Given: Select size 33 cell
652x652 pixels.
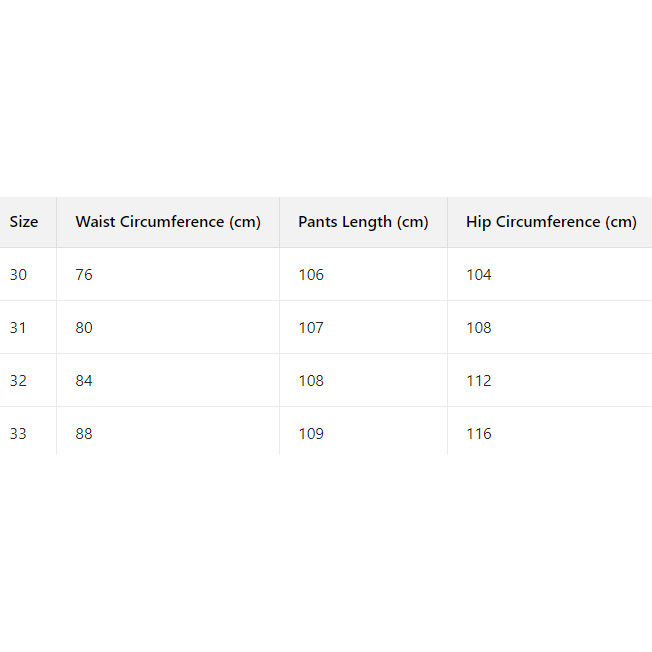Looking at the screenshot, I should tap(19, 434).
